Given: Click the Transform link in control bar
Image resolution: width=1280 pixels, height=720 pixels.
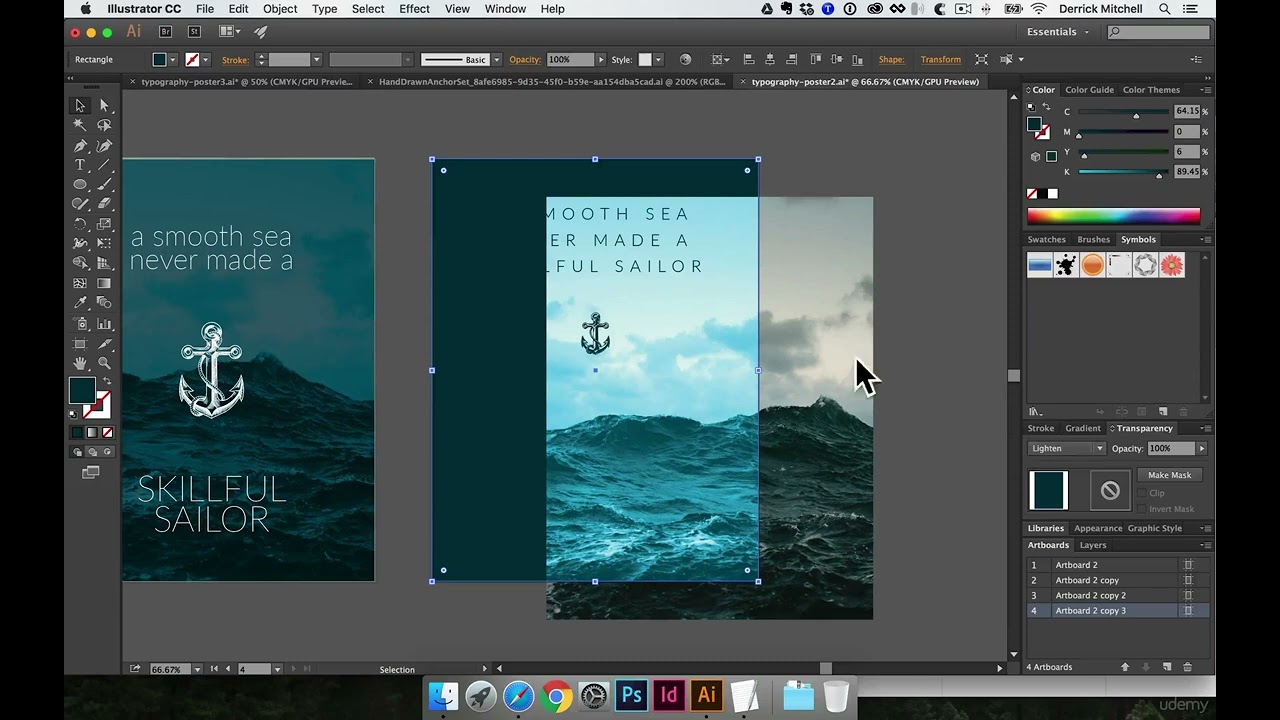Looking at the screenshot, I should (940, 60).
